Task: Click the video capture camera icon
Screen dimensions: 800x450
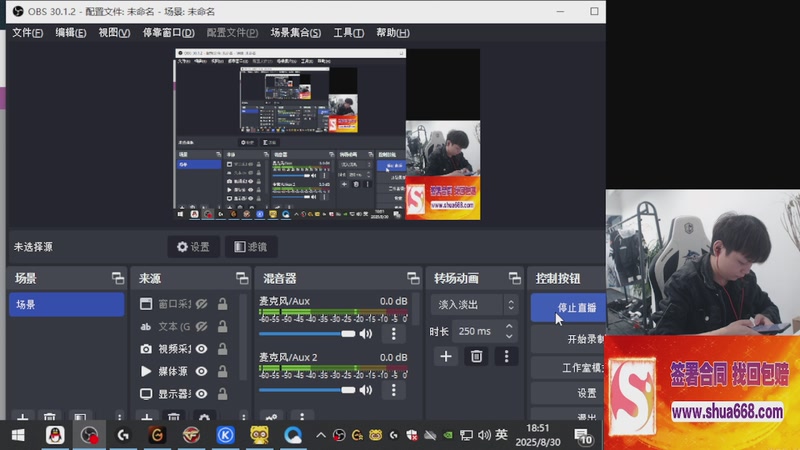Action: coord(146,349)
